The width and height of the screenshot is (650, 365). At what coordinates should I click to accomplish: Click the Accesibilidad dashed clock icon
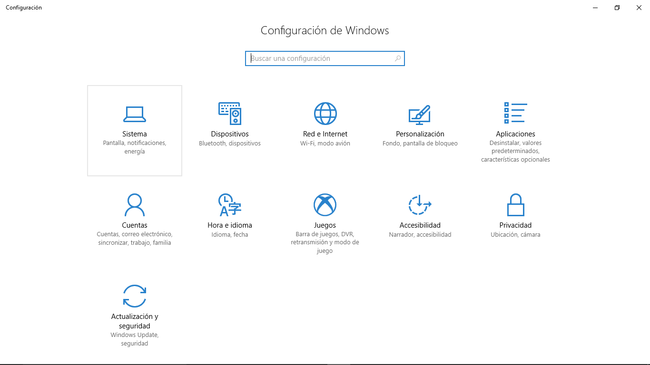pos(420,204)
